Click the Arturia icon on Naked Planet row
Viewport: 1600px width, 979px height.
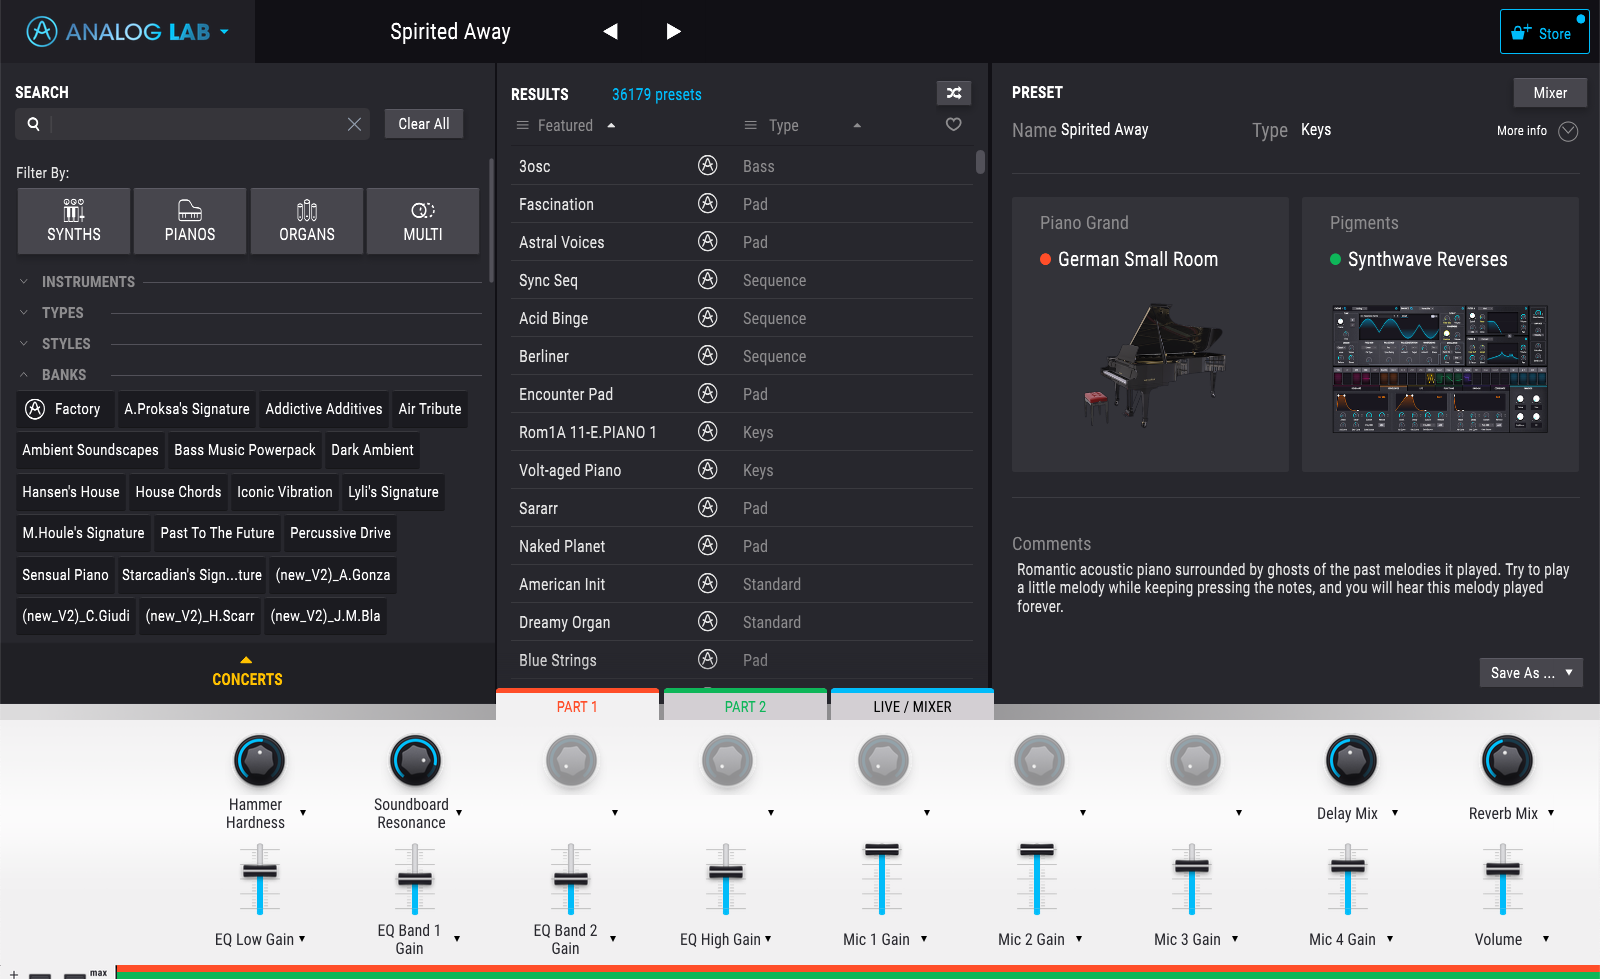pos(708,546)
